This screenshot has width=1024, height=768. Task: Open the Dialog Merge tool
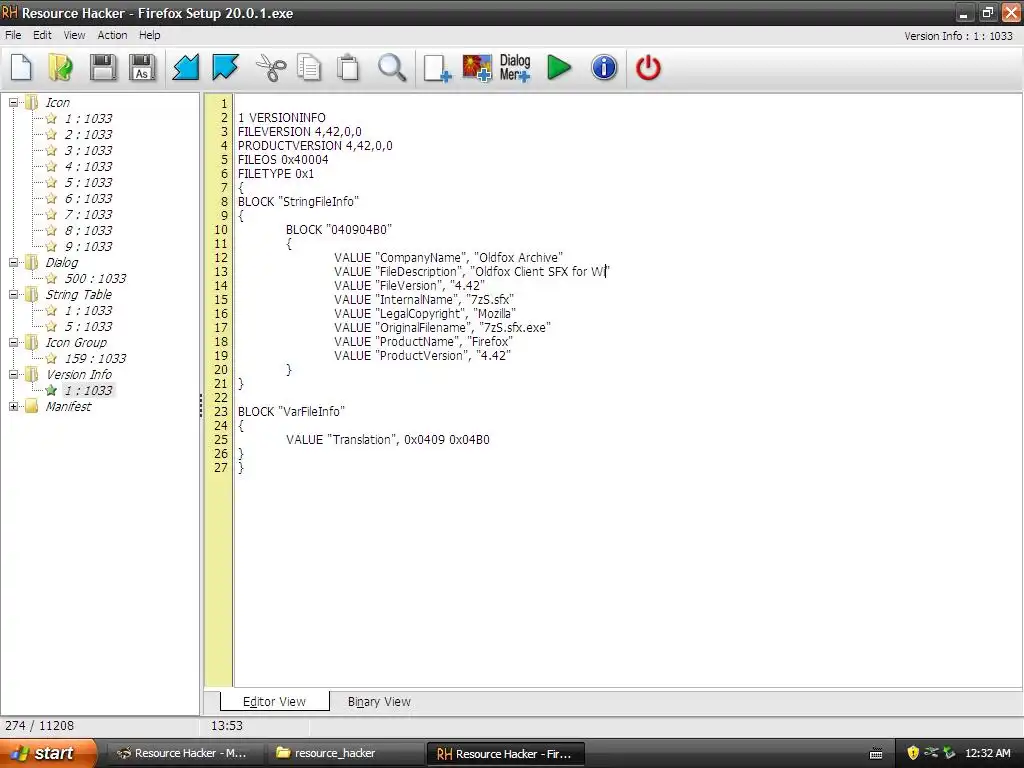[x=515, y=68]
